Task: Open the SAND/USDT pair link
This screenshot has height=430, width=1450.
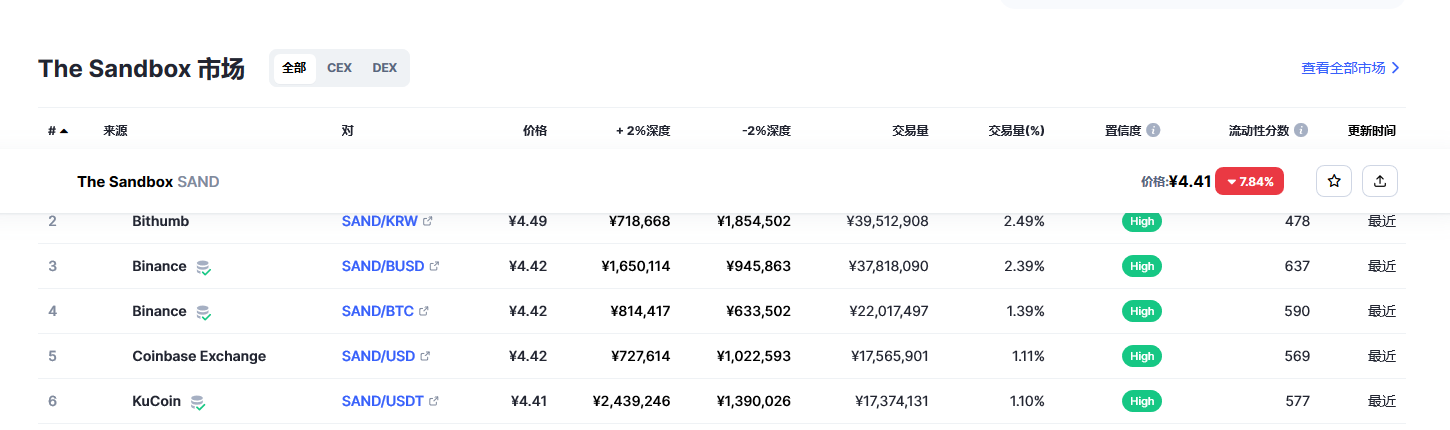Action: click(383, 401)
